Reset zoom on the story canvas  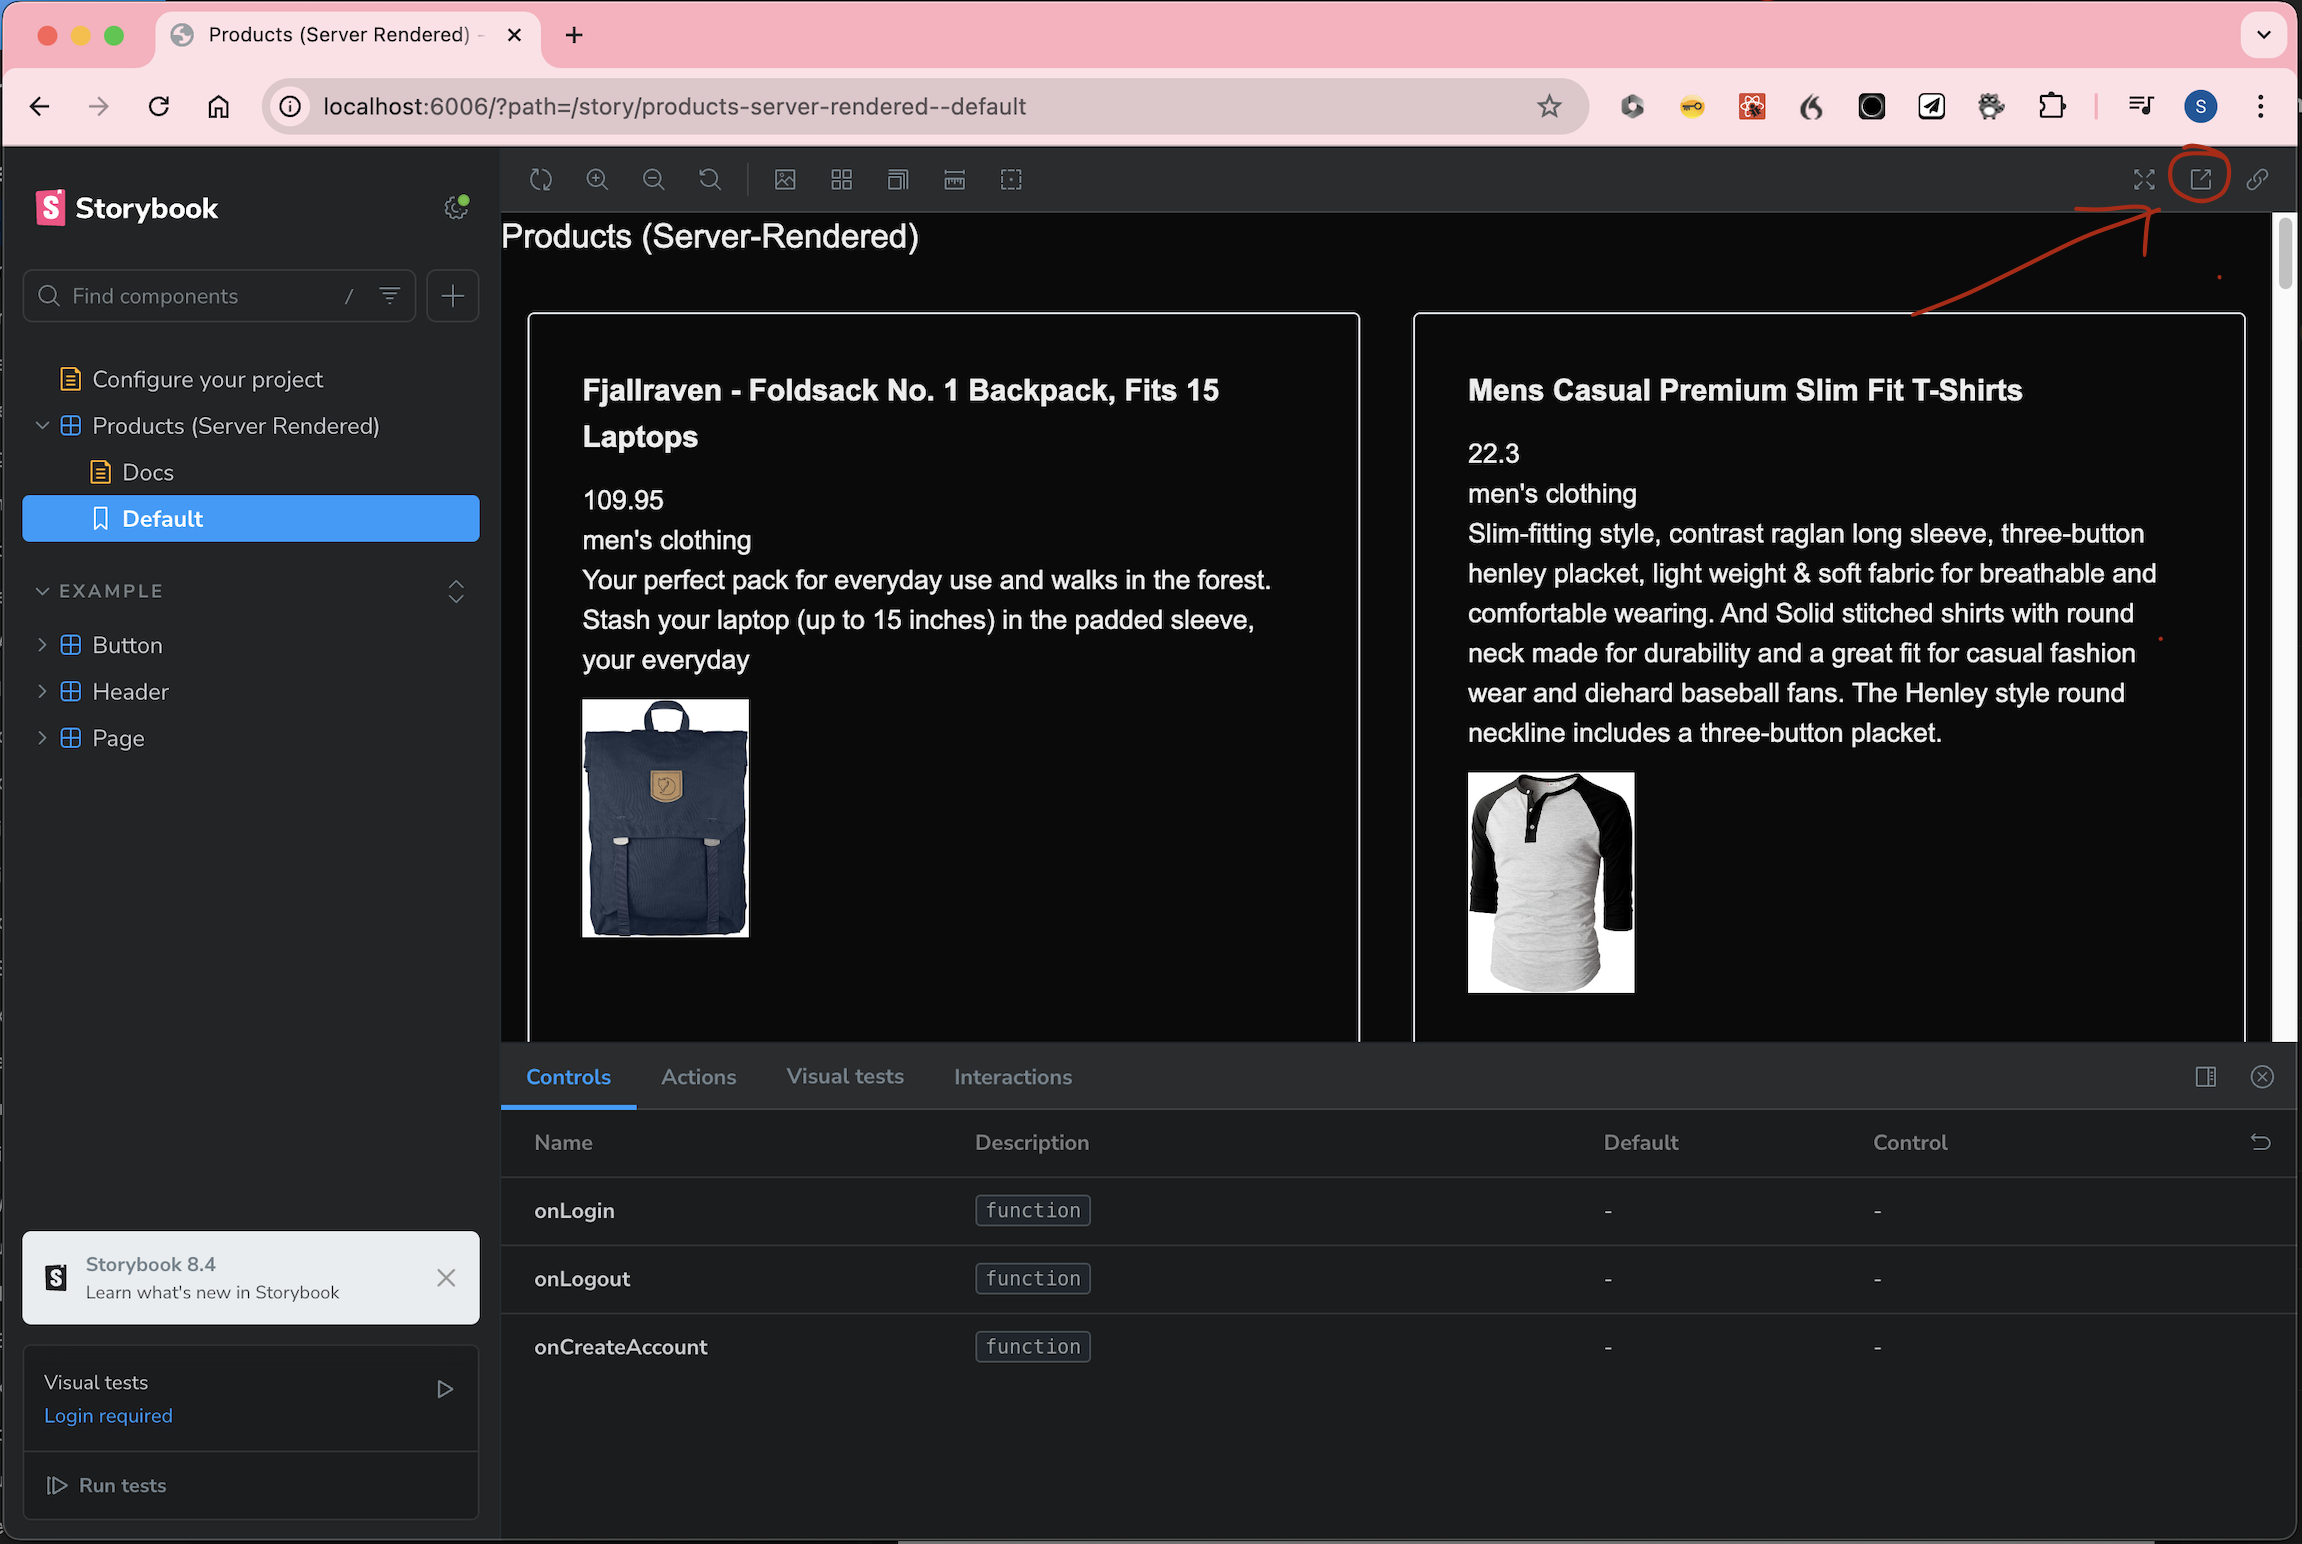point(710,180)
